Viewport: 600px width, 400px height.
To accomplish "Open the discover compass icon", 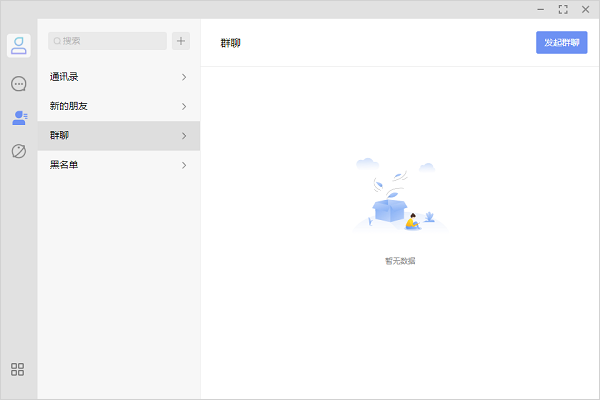I will click(19, 151).
